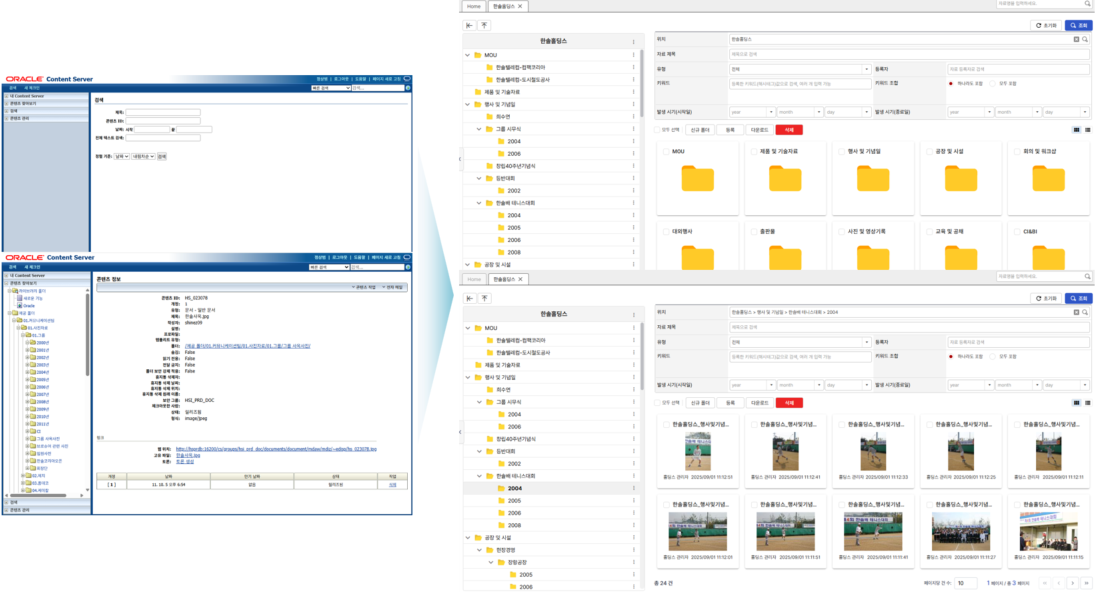Open the 한솔사옥.jpg link in content info
Screen dimensions: 1095x592
[188, 454]
